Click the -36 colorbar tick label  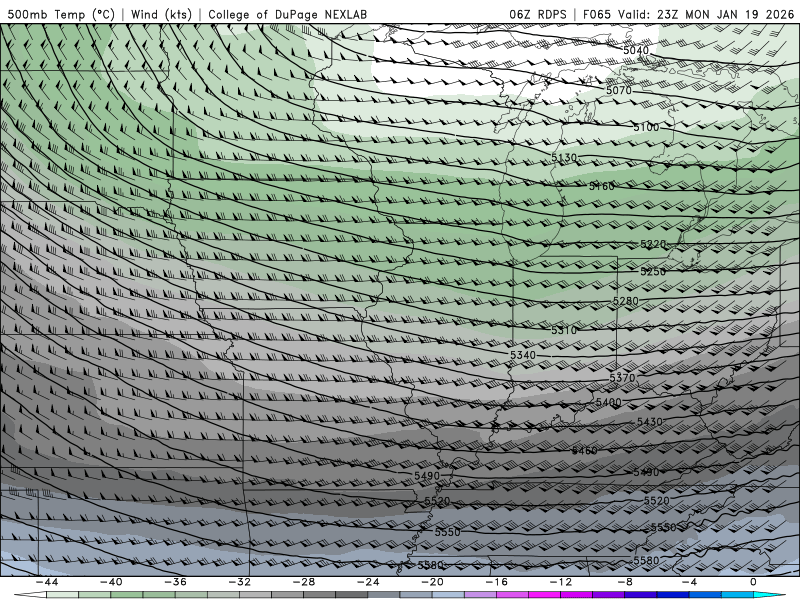coord(176,582)
